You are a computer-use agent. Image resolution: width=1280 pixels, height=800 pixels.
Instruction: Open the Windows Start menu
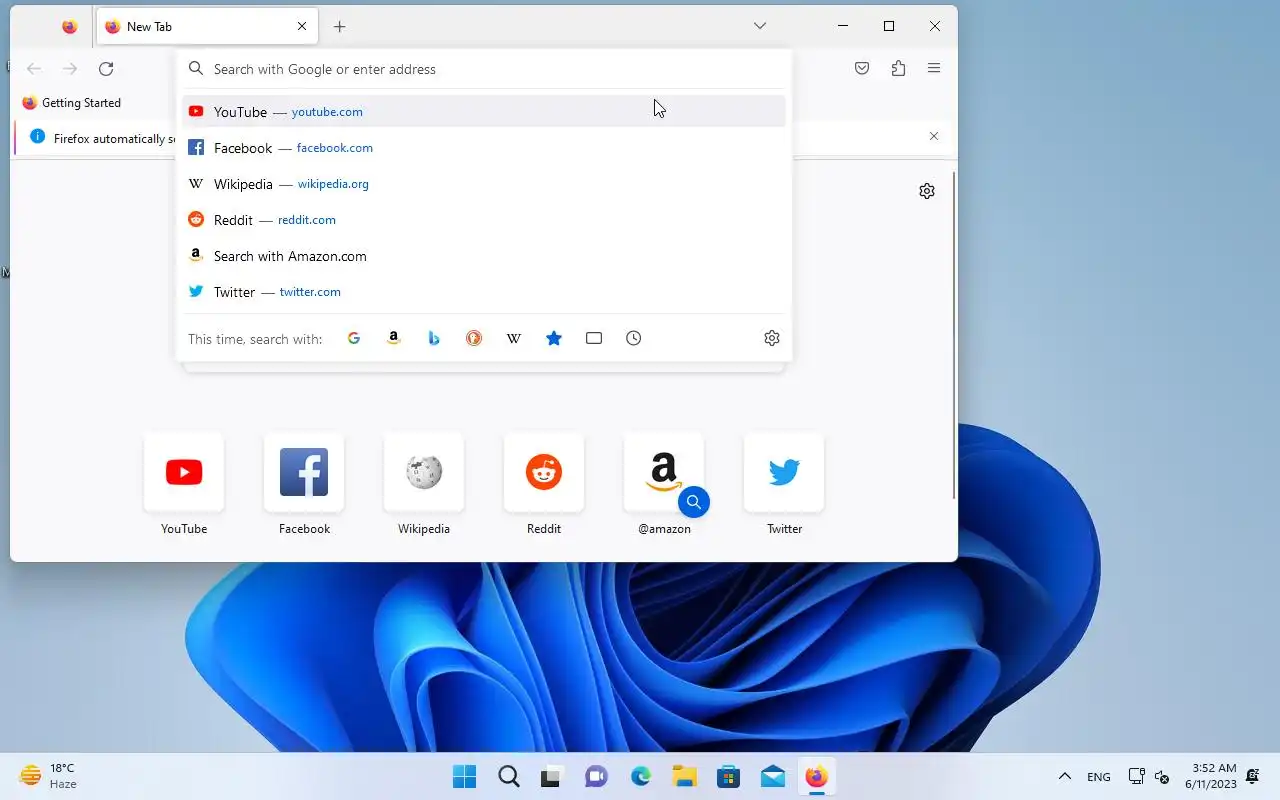pos(464,776)
